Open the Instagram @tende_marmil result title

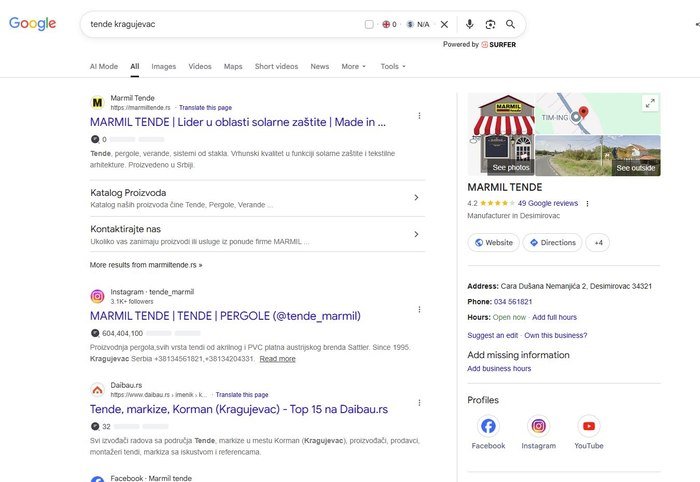225,316
